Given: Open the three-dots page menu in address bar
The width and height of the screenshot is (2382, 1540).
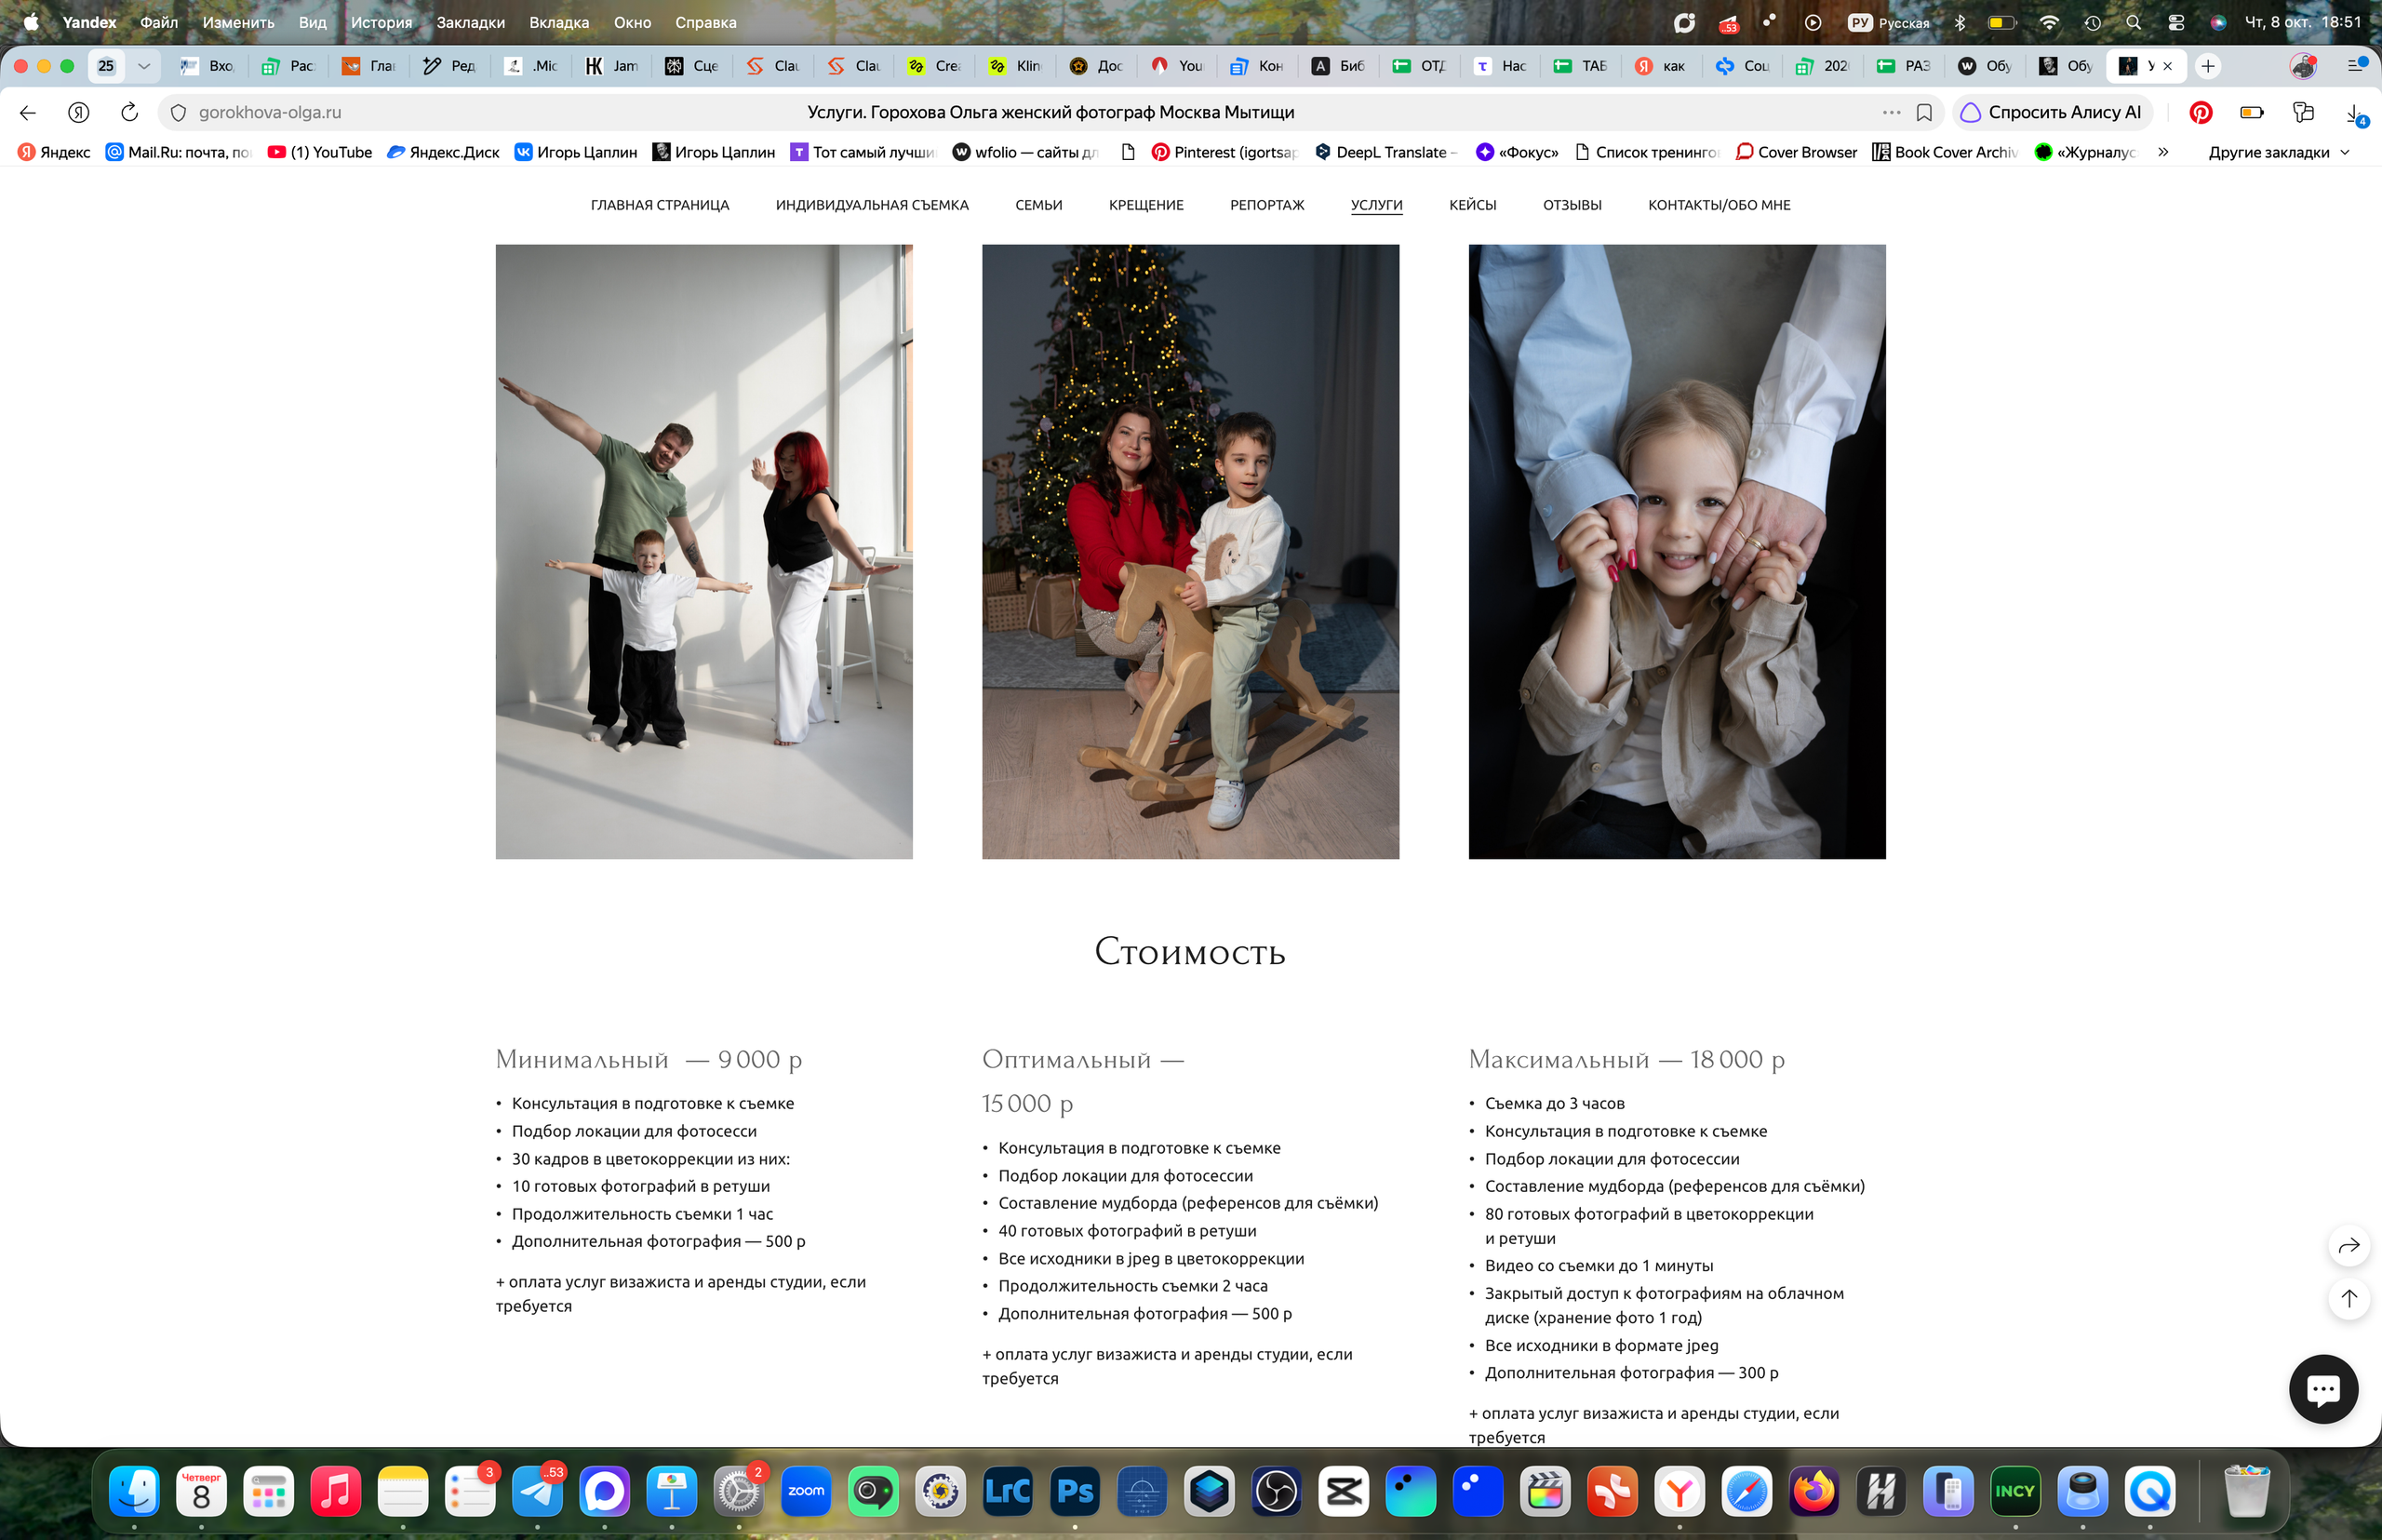Looking at the screenshot, I should click(1891, 113).
